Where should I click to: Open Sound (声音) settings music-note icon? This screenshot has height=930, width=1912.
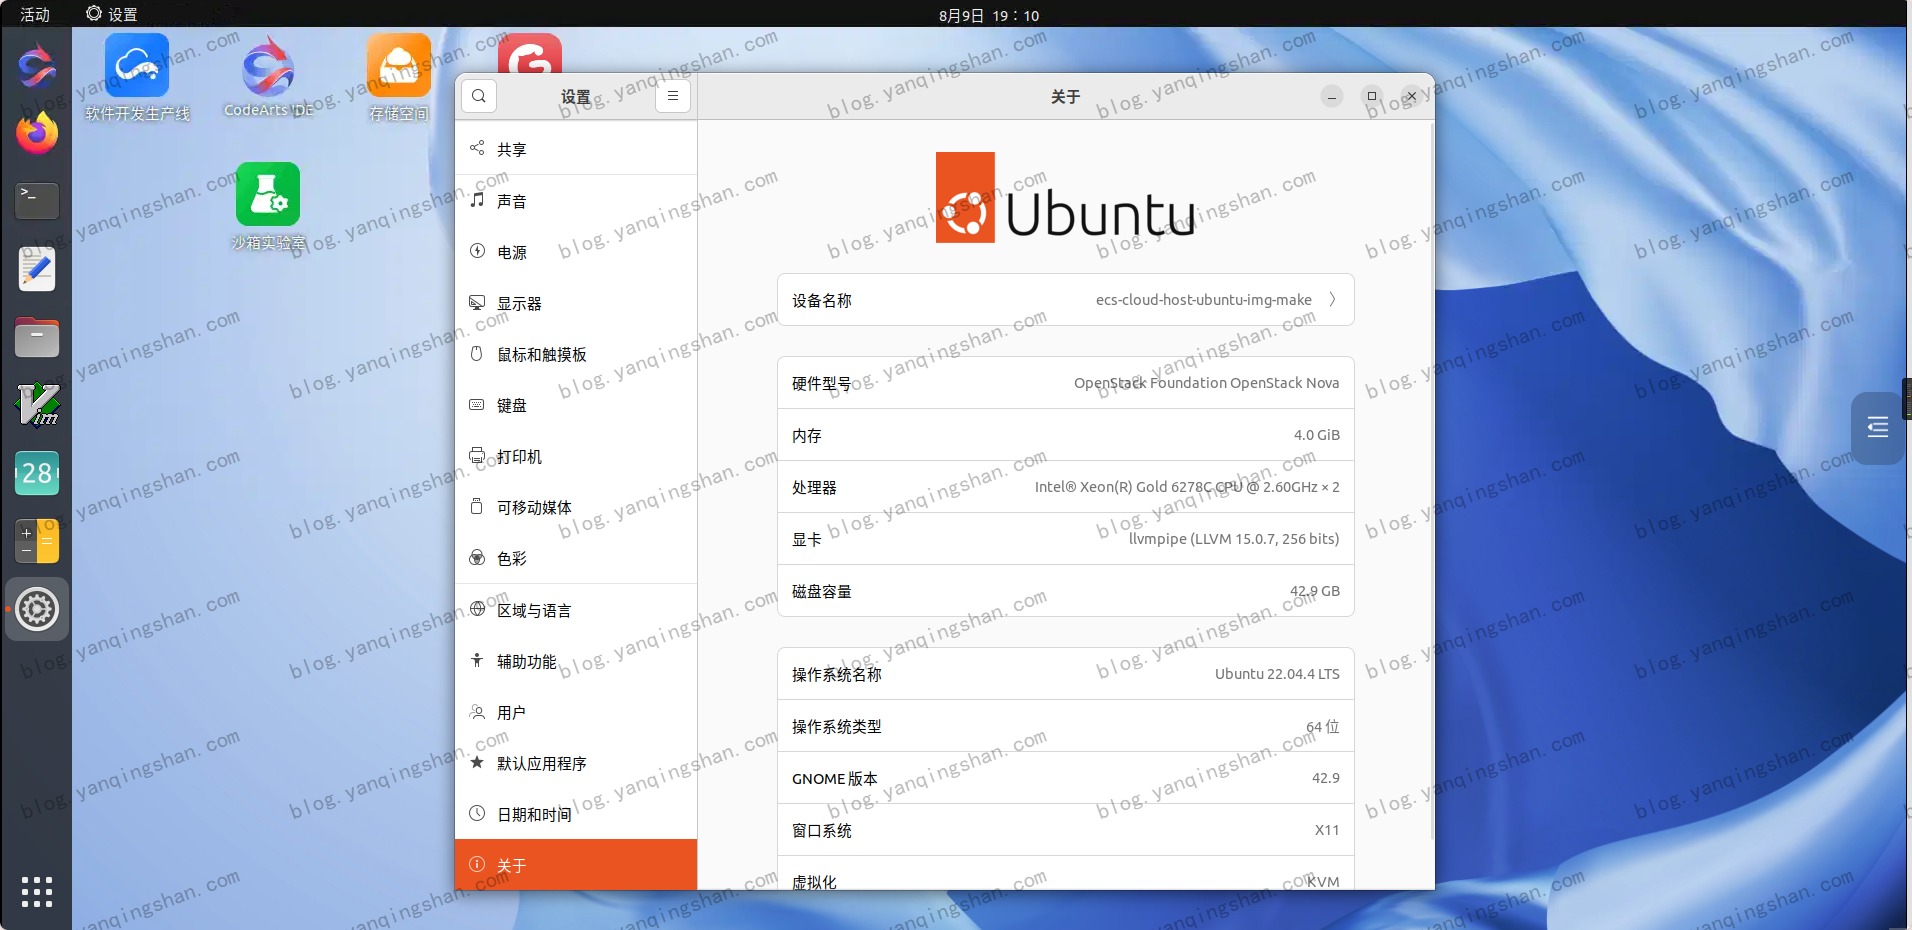click(x=477, y=200)
